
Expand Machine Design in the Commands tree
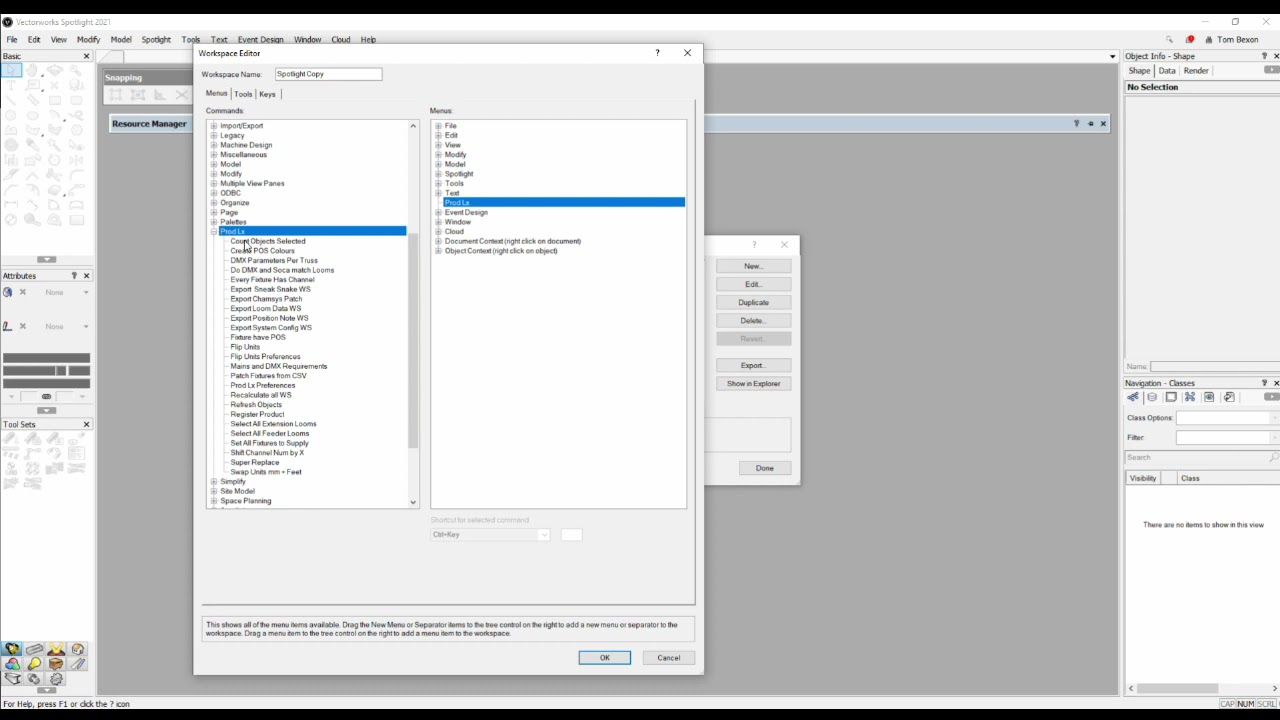(214, 145)
